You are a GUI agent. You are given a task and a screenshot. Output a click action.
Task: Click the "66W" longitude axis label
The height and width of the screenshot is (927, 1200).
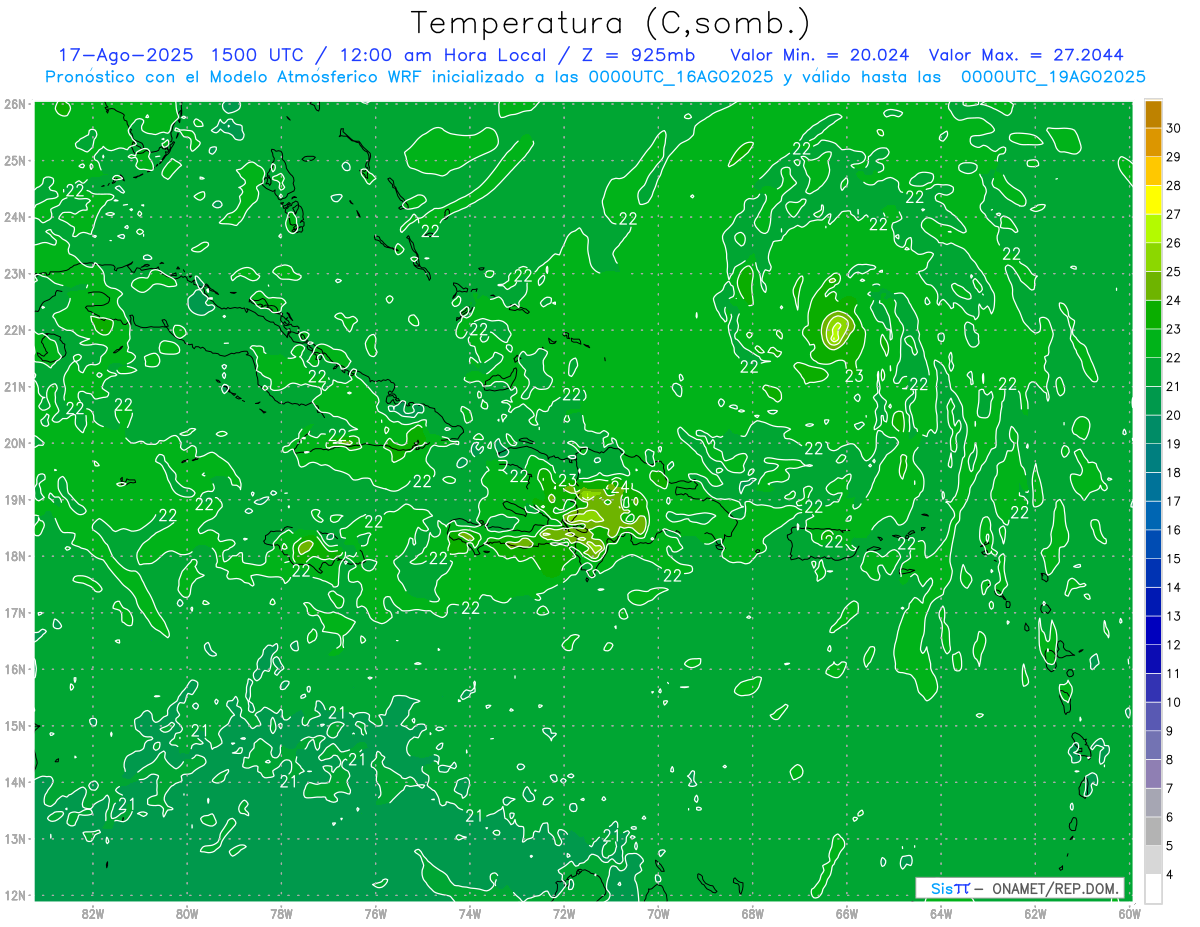847,913
